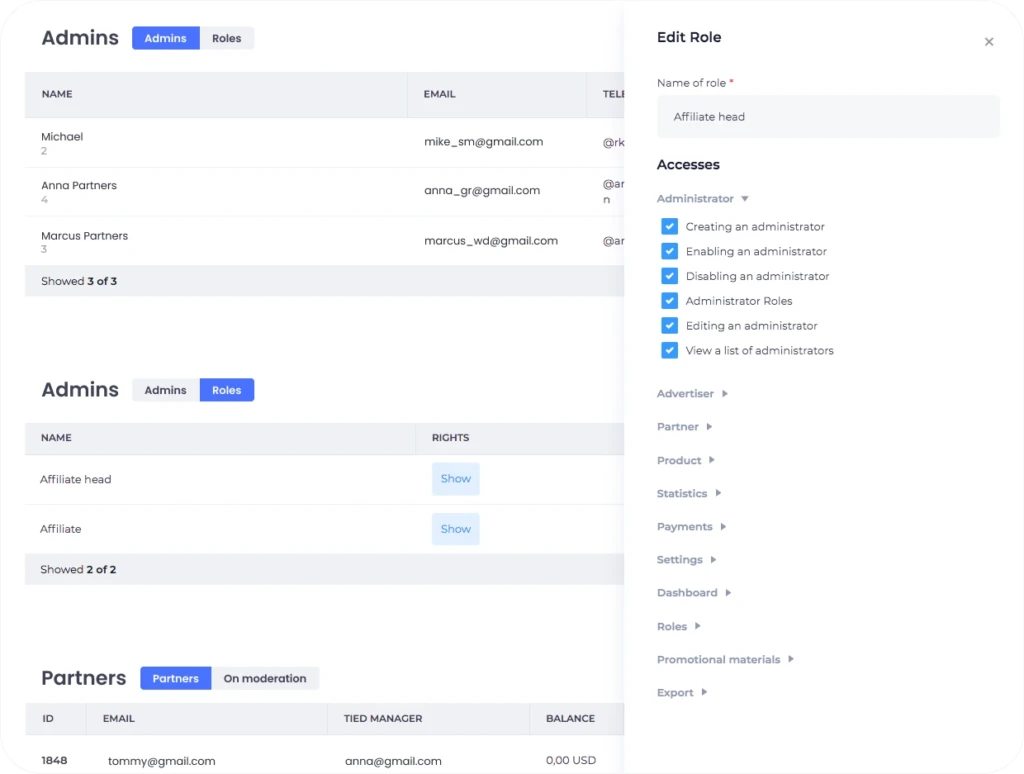
Task: Expand the Advertiser accesses section
Action: pos(692,394)
